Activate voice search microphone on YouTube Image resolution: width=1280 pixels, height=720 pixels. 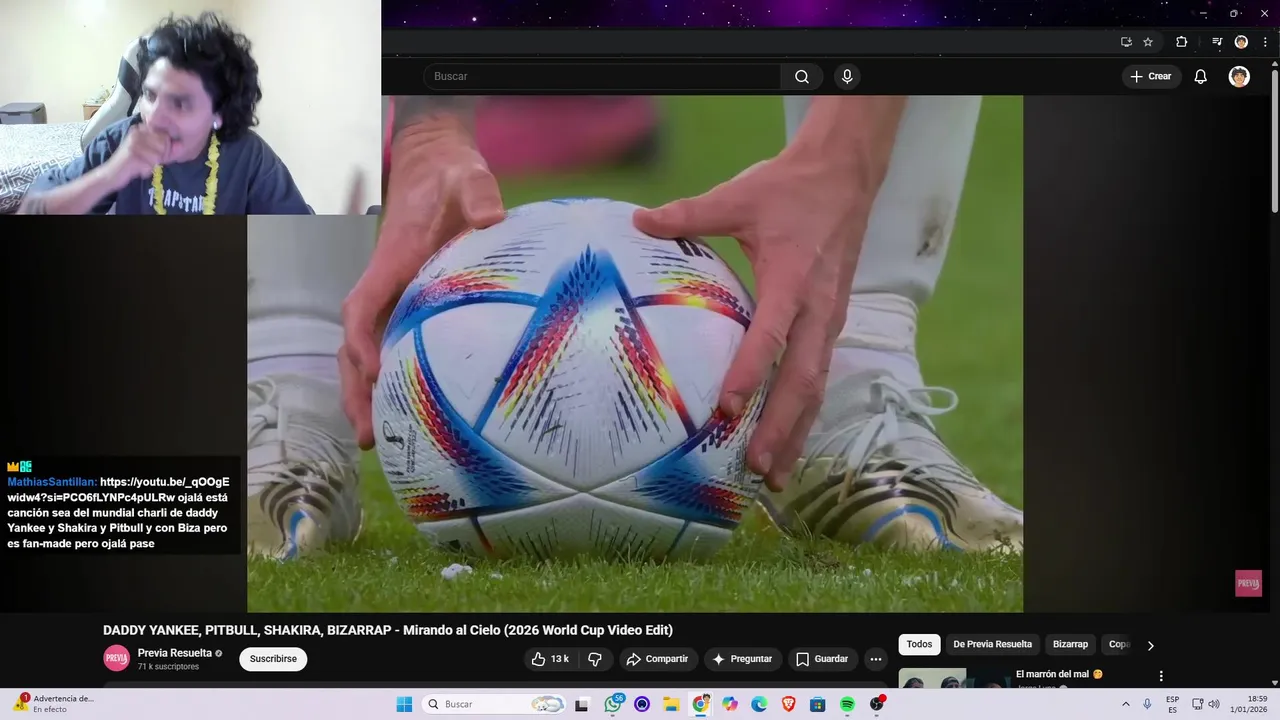tap(847, 77)
